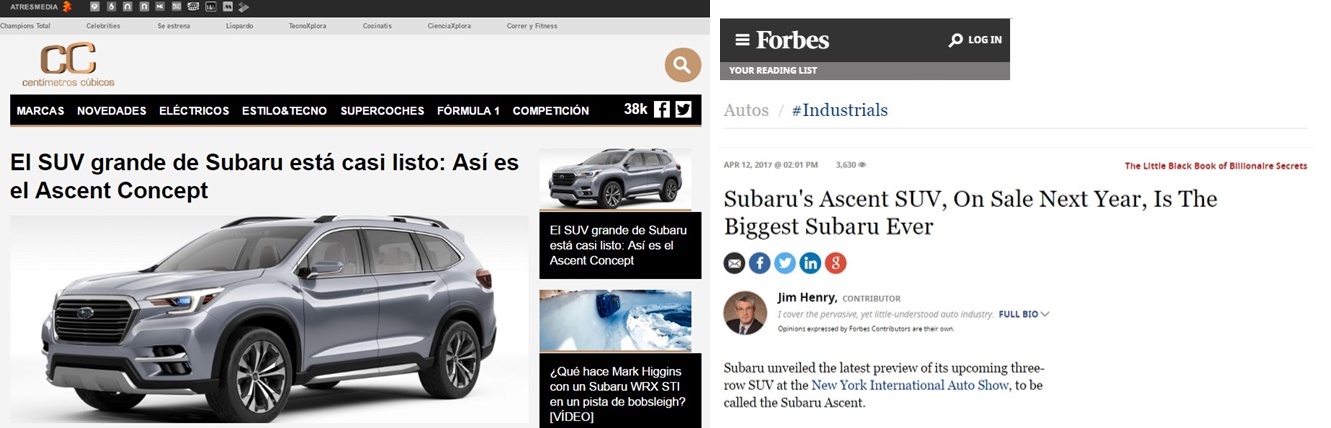Open Champions Total link

click(x=25, y=25)
